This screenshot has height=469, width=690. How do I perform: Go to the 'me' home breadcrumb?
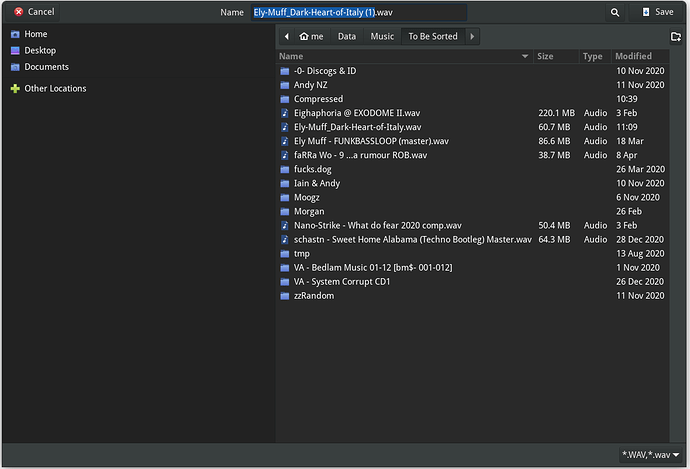312,37
